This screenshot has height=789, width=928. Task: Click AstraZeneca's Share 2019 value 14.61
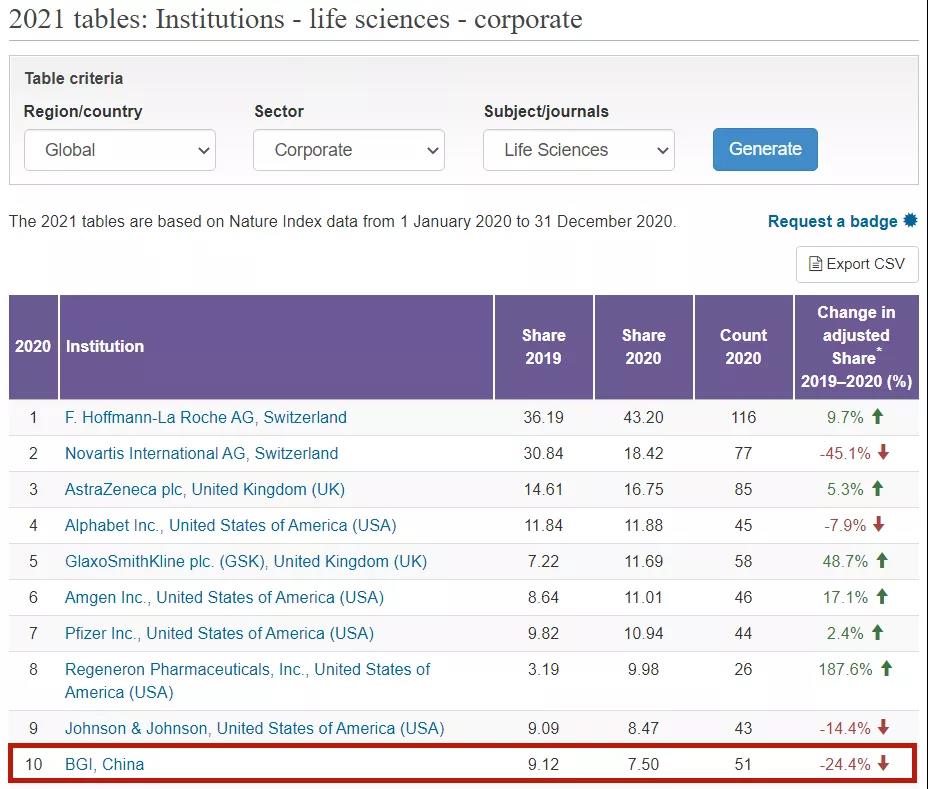click(x=543, y=490)
